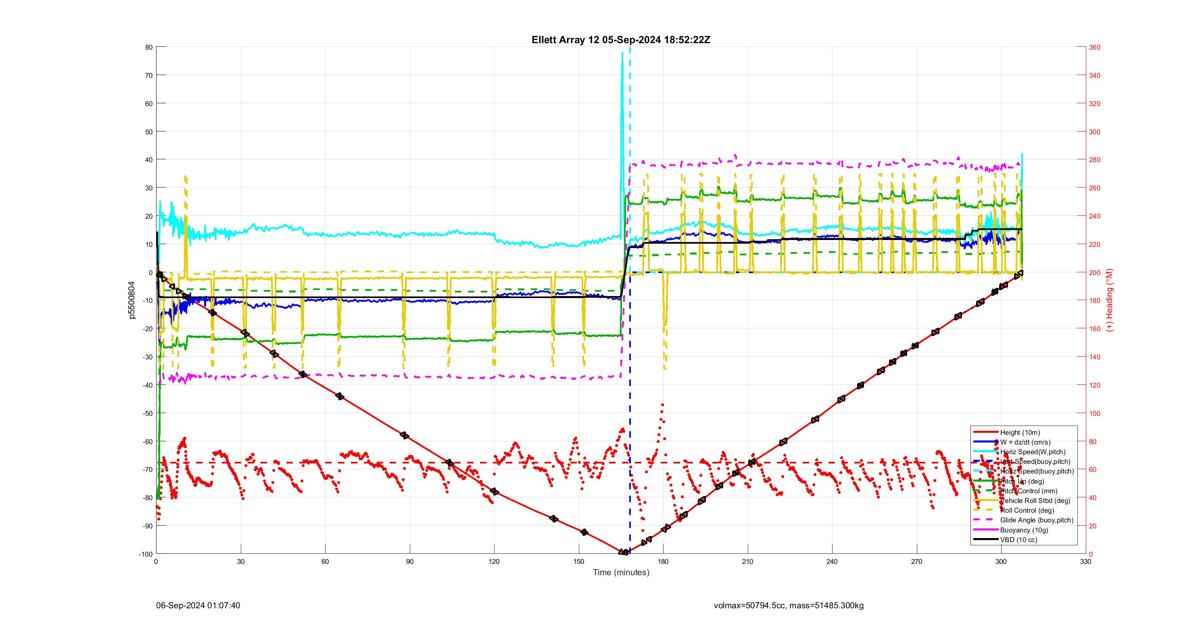Click the black VBD line sample in legend
The image size is (1200, 622).
[986, 540]
